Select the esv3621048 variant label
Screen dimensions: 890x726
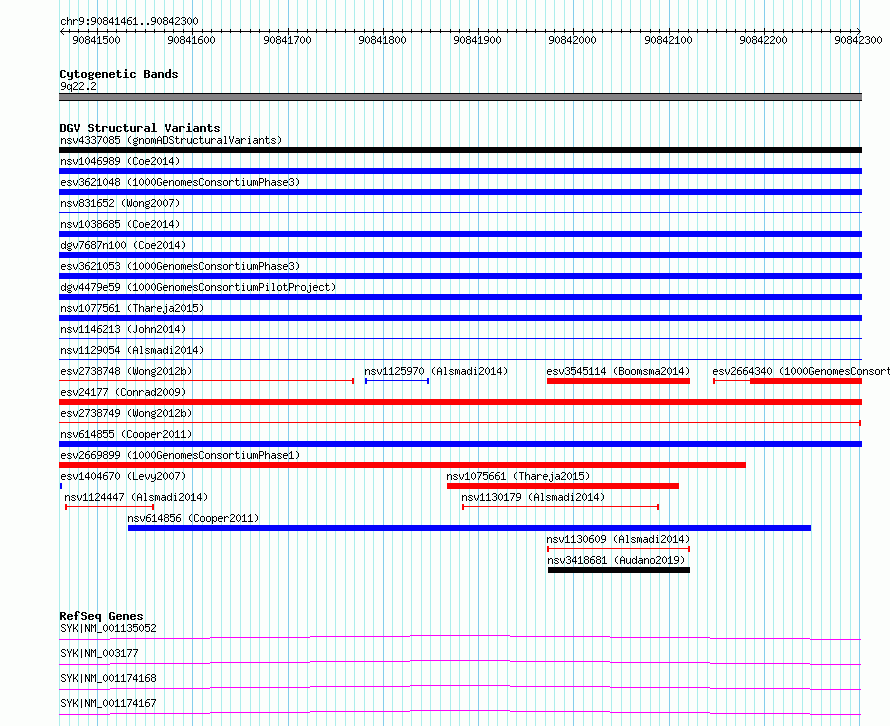tap(180, 182)
